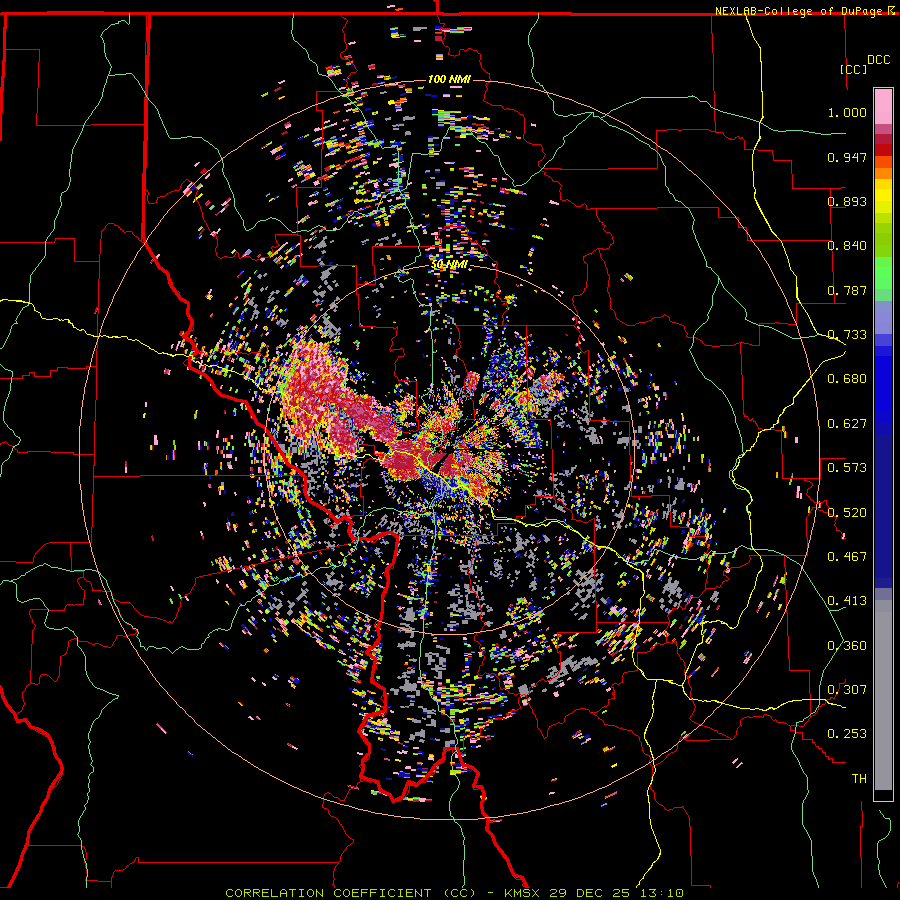The height and width of the screenshot is (900, 900).
Task: Click the KMSX station identifier in caption
Action: [x=523, y=893]
